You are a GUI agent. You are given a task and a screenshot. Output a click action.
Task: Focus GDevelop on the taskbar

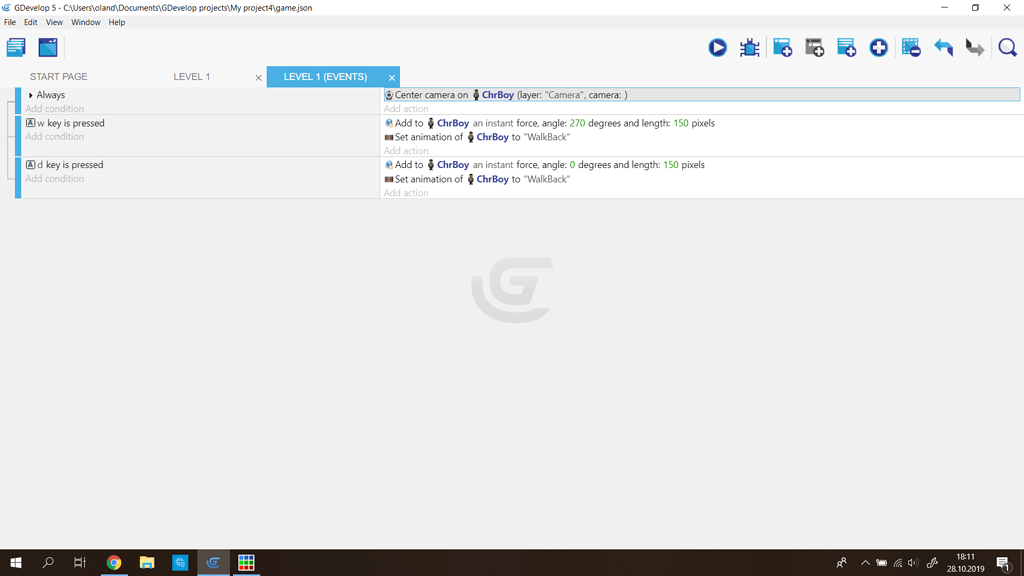tap(213, 562)
